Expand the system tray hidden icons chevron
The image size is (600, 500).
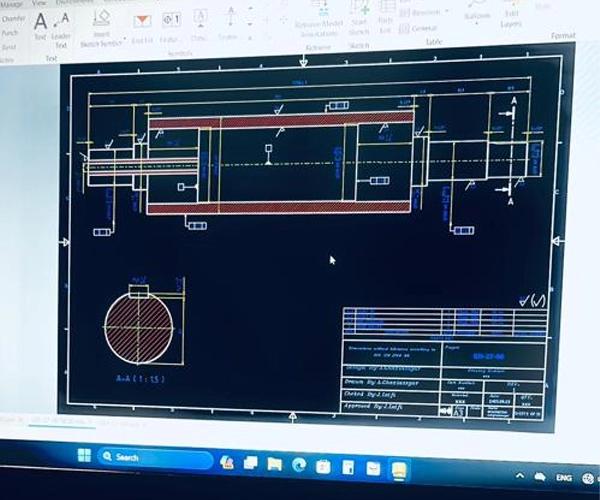(x=520, y=476)
